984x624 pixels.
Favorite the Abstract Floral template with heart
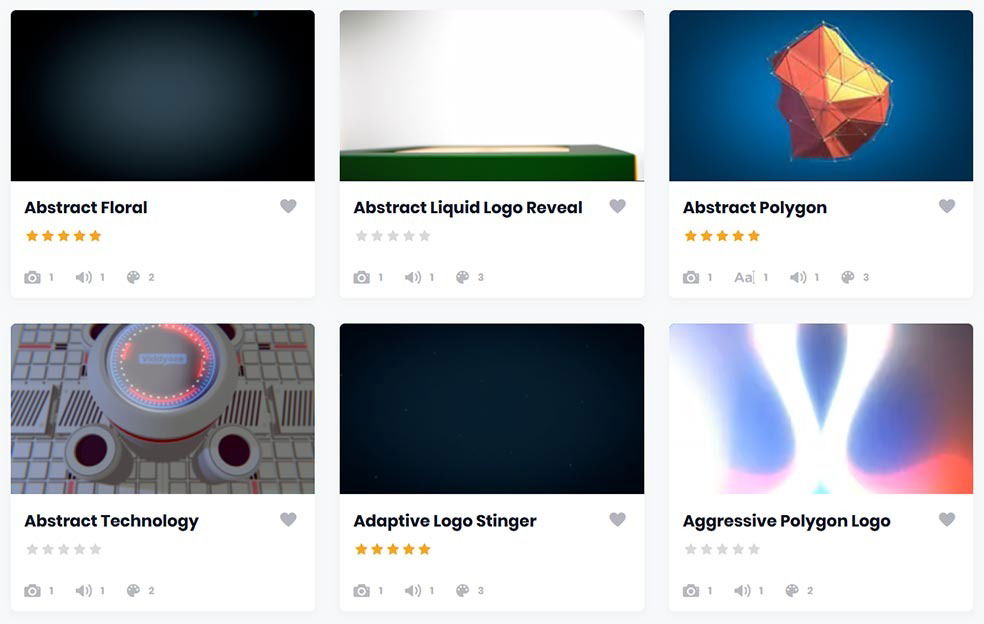(288, 206)
